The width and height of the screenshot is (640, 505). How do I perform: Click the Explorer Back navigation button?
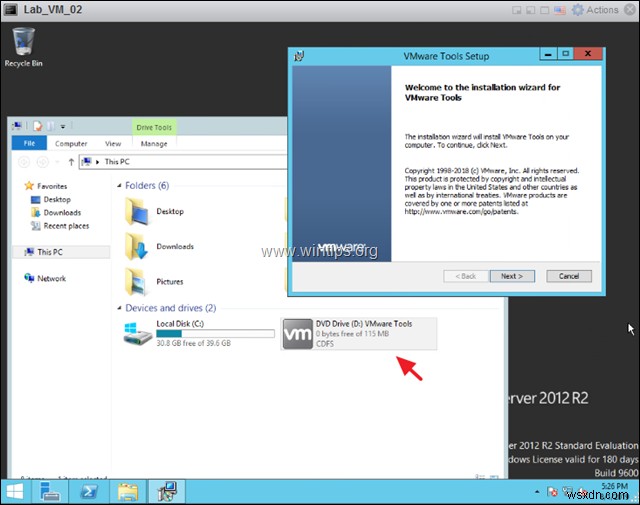[x=24, y=162]
